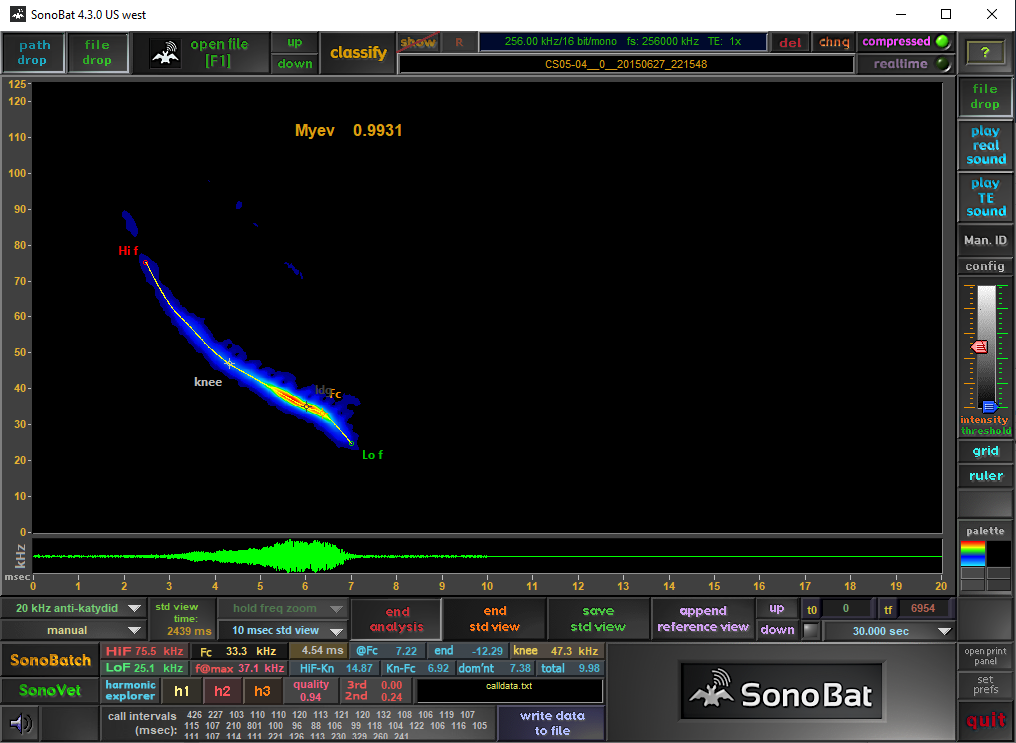
Task: Open the harmonic explorer
Action: pyautogui.click(x=129, y=690)
